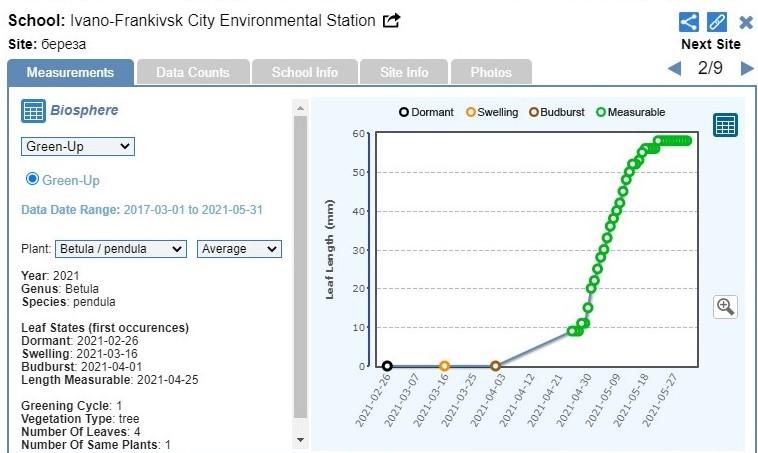758x453 pixels.
Task: Click the share icon in top right
Action: [x=689, y=22]
